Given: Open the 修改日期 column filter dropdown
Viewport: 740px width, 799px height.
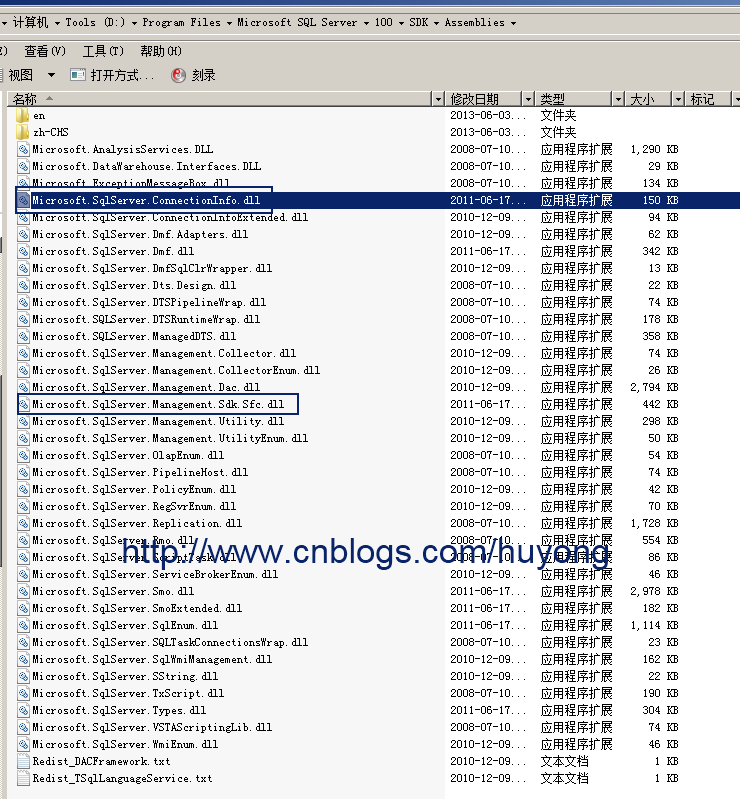Looking at the screenshot, I should [x=528, y=99].
